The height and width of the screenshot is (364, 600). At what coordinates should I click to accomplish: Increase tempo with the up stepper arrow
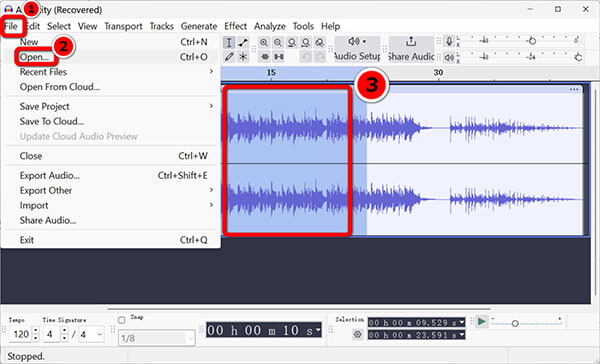[35, 330]
